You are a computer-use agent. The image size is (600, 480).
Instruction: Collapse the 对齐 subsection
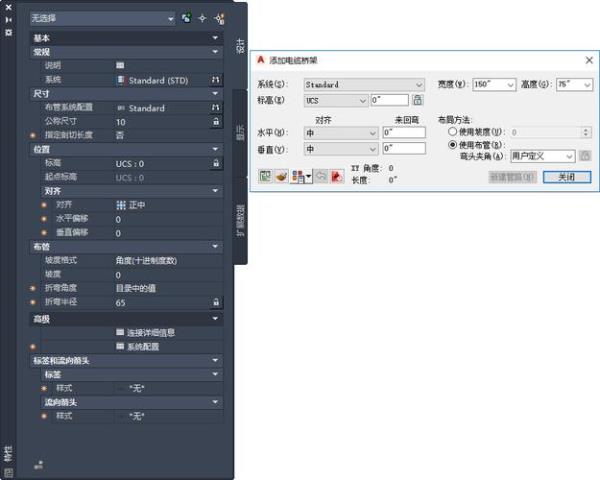(x=215, y=191)
